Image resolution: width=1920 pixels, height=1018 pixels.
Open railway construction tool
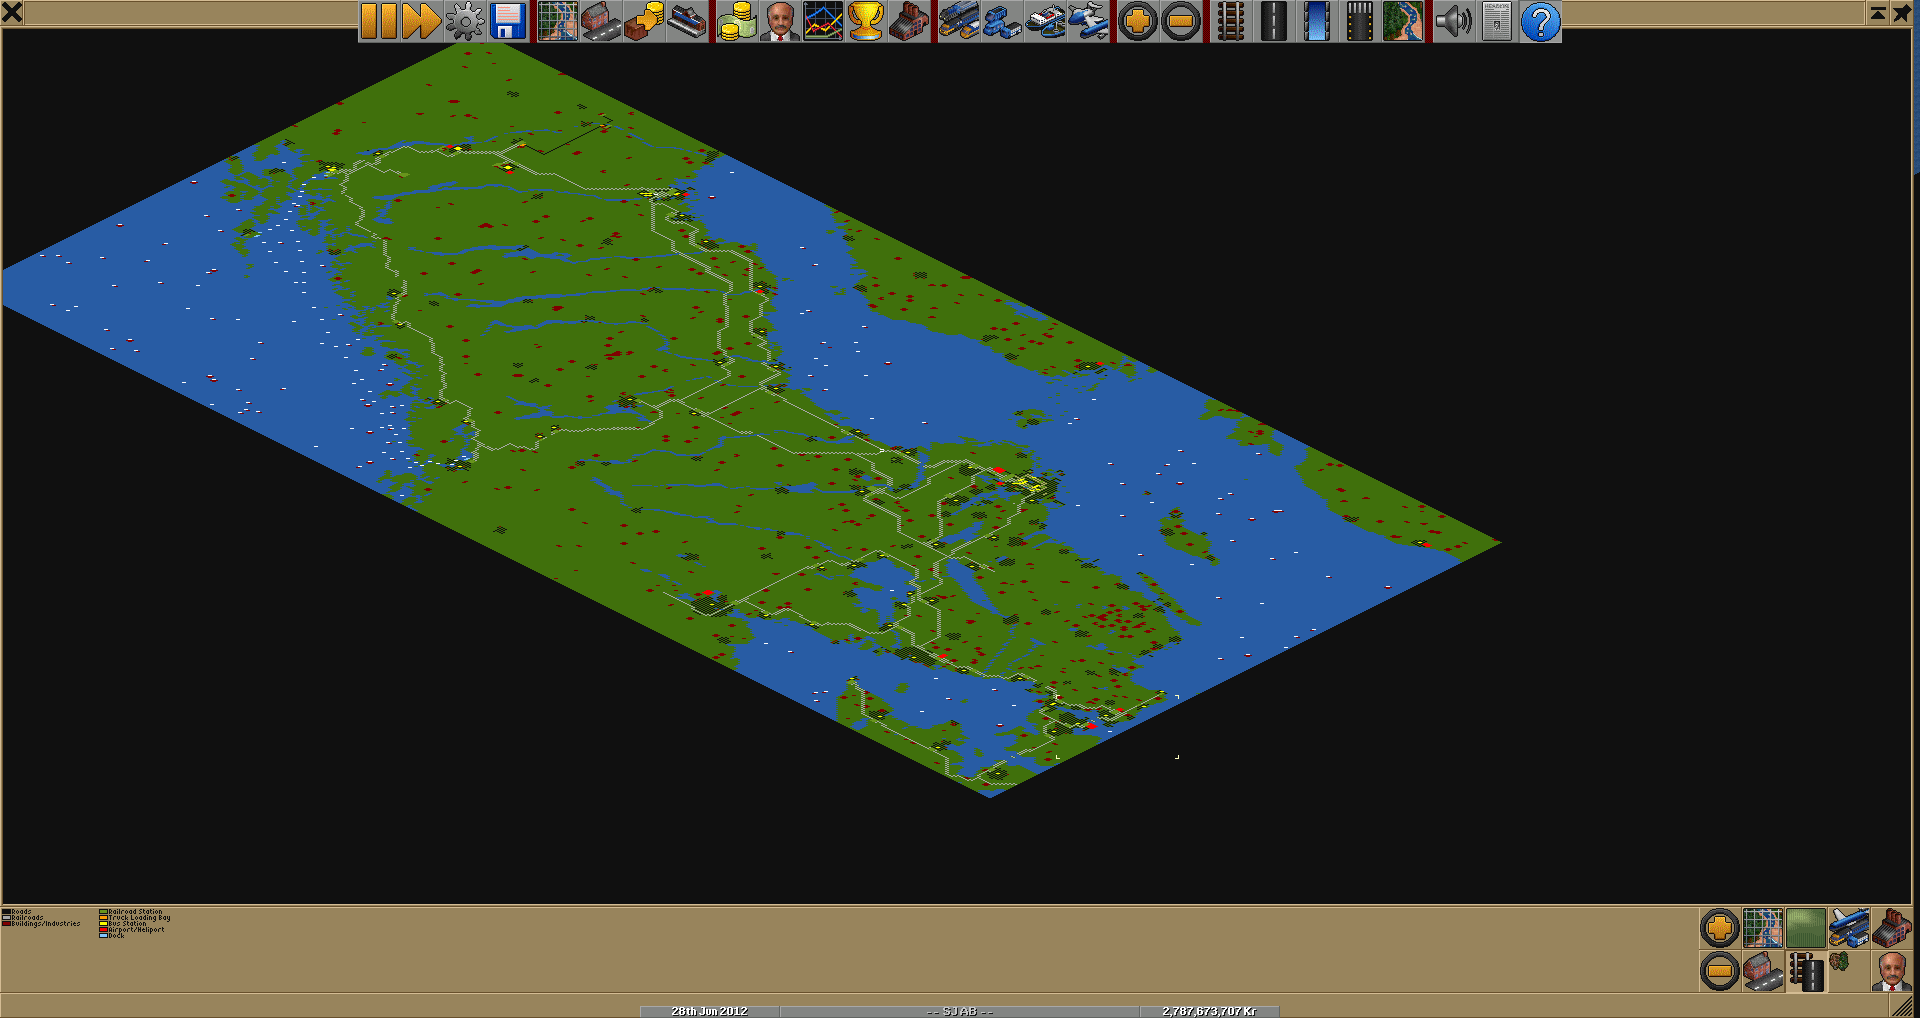tap(1231, 21)
